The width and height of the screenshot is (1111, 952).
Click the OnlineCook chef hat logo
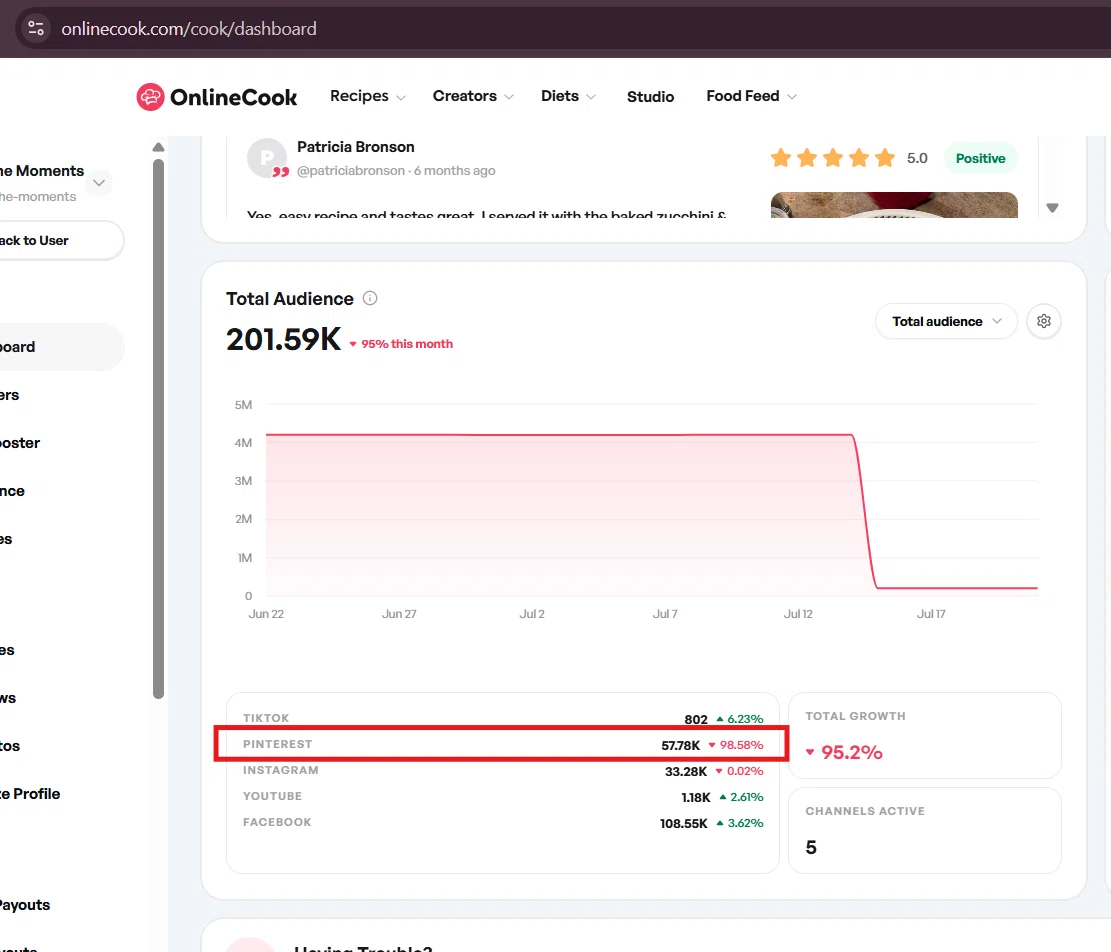(x=150, y=97)
